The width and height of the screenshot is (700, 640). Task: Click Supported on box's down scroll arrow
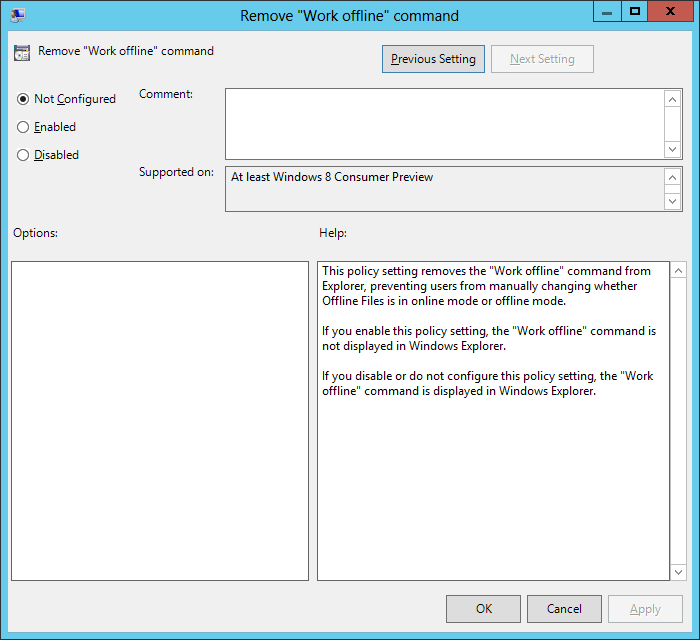pyautogui.click(x=673, y=201)
